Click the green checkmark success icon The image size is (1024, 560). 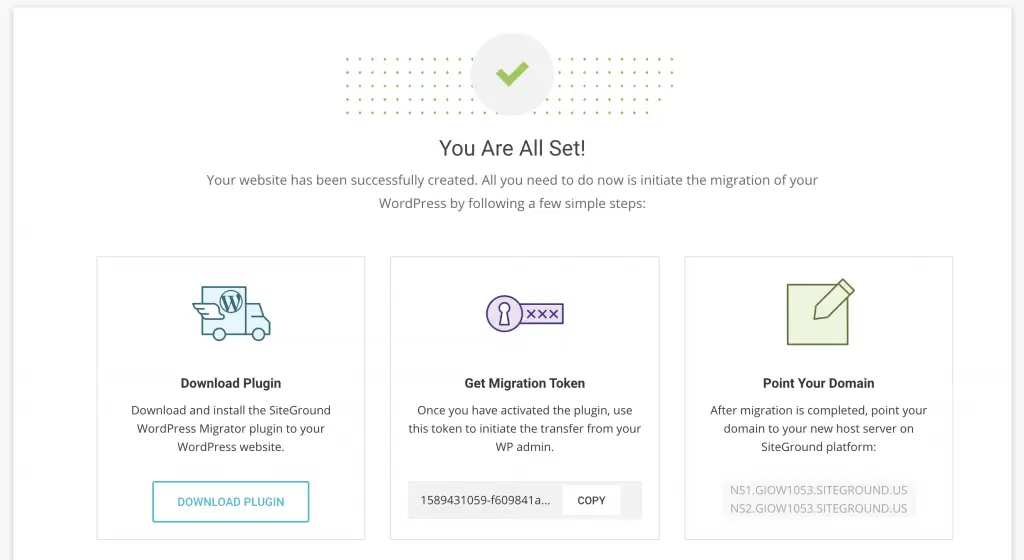512,73
